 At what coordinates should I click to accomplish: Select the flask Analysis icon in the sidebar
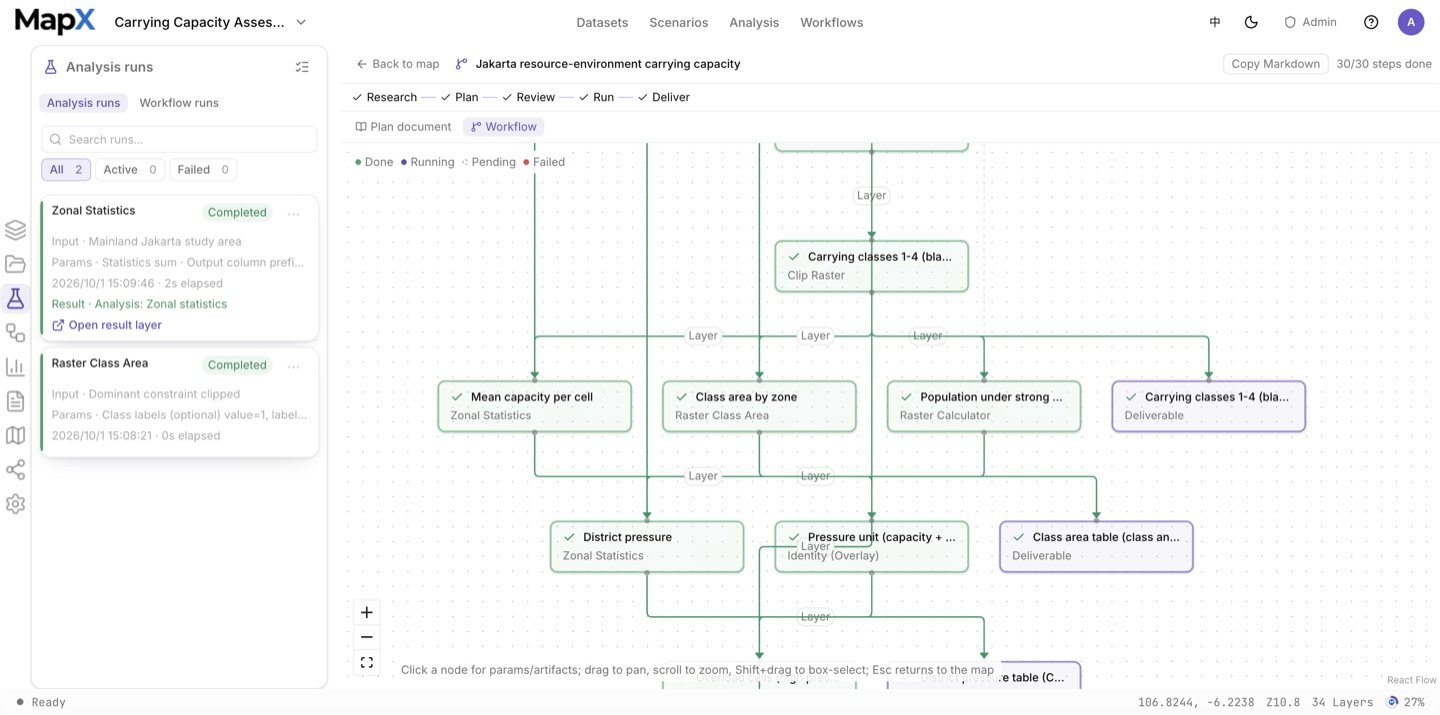[x=15, y=298]
